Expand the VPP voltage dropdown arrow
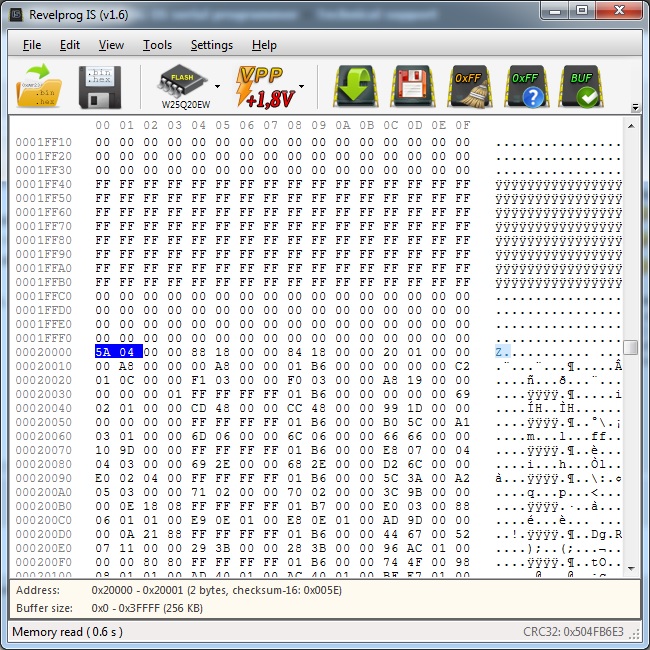Image resolution: width=650 pixels, height=650 pixels. coord(301,87)
